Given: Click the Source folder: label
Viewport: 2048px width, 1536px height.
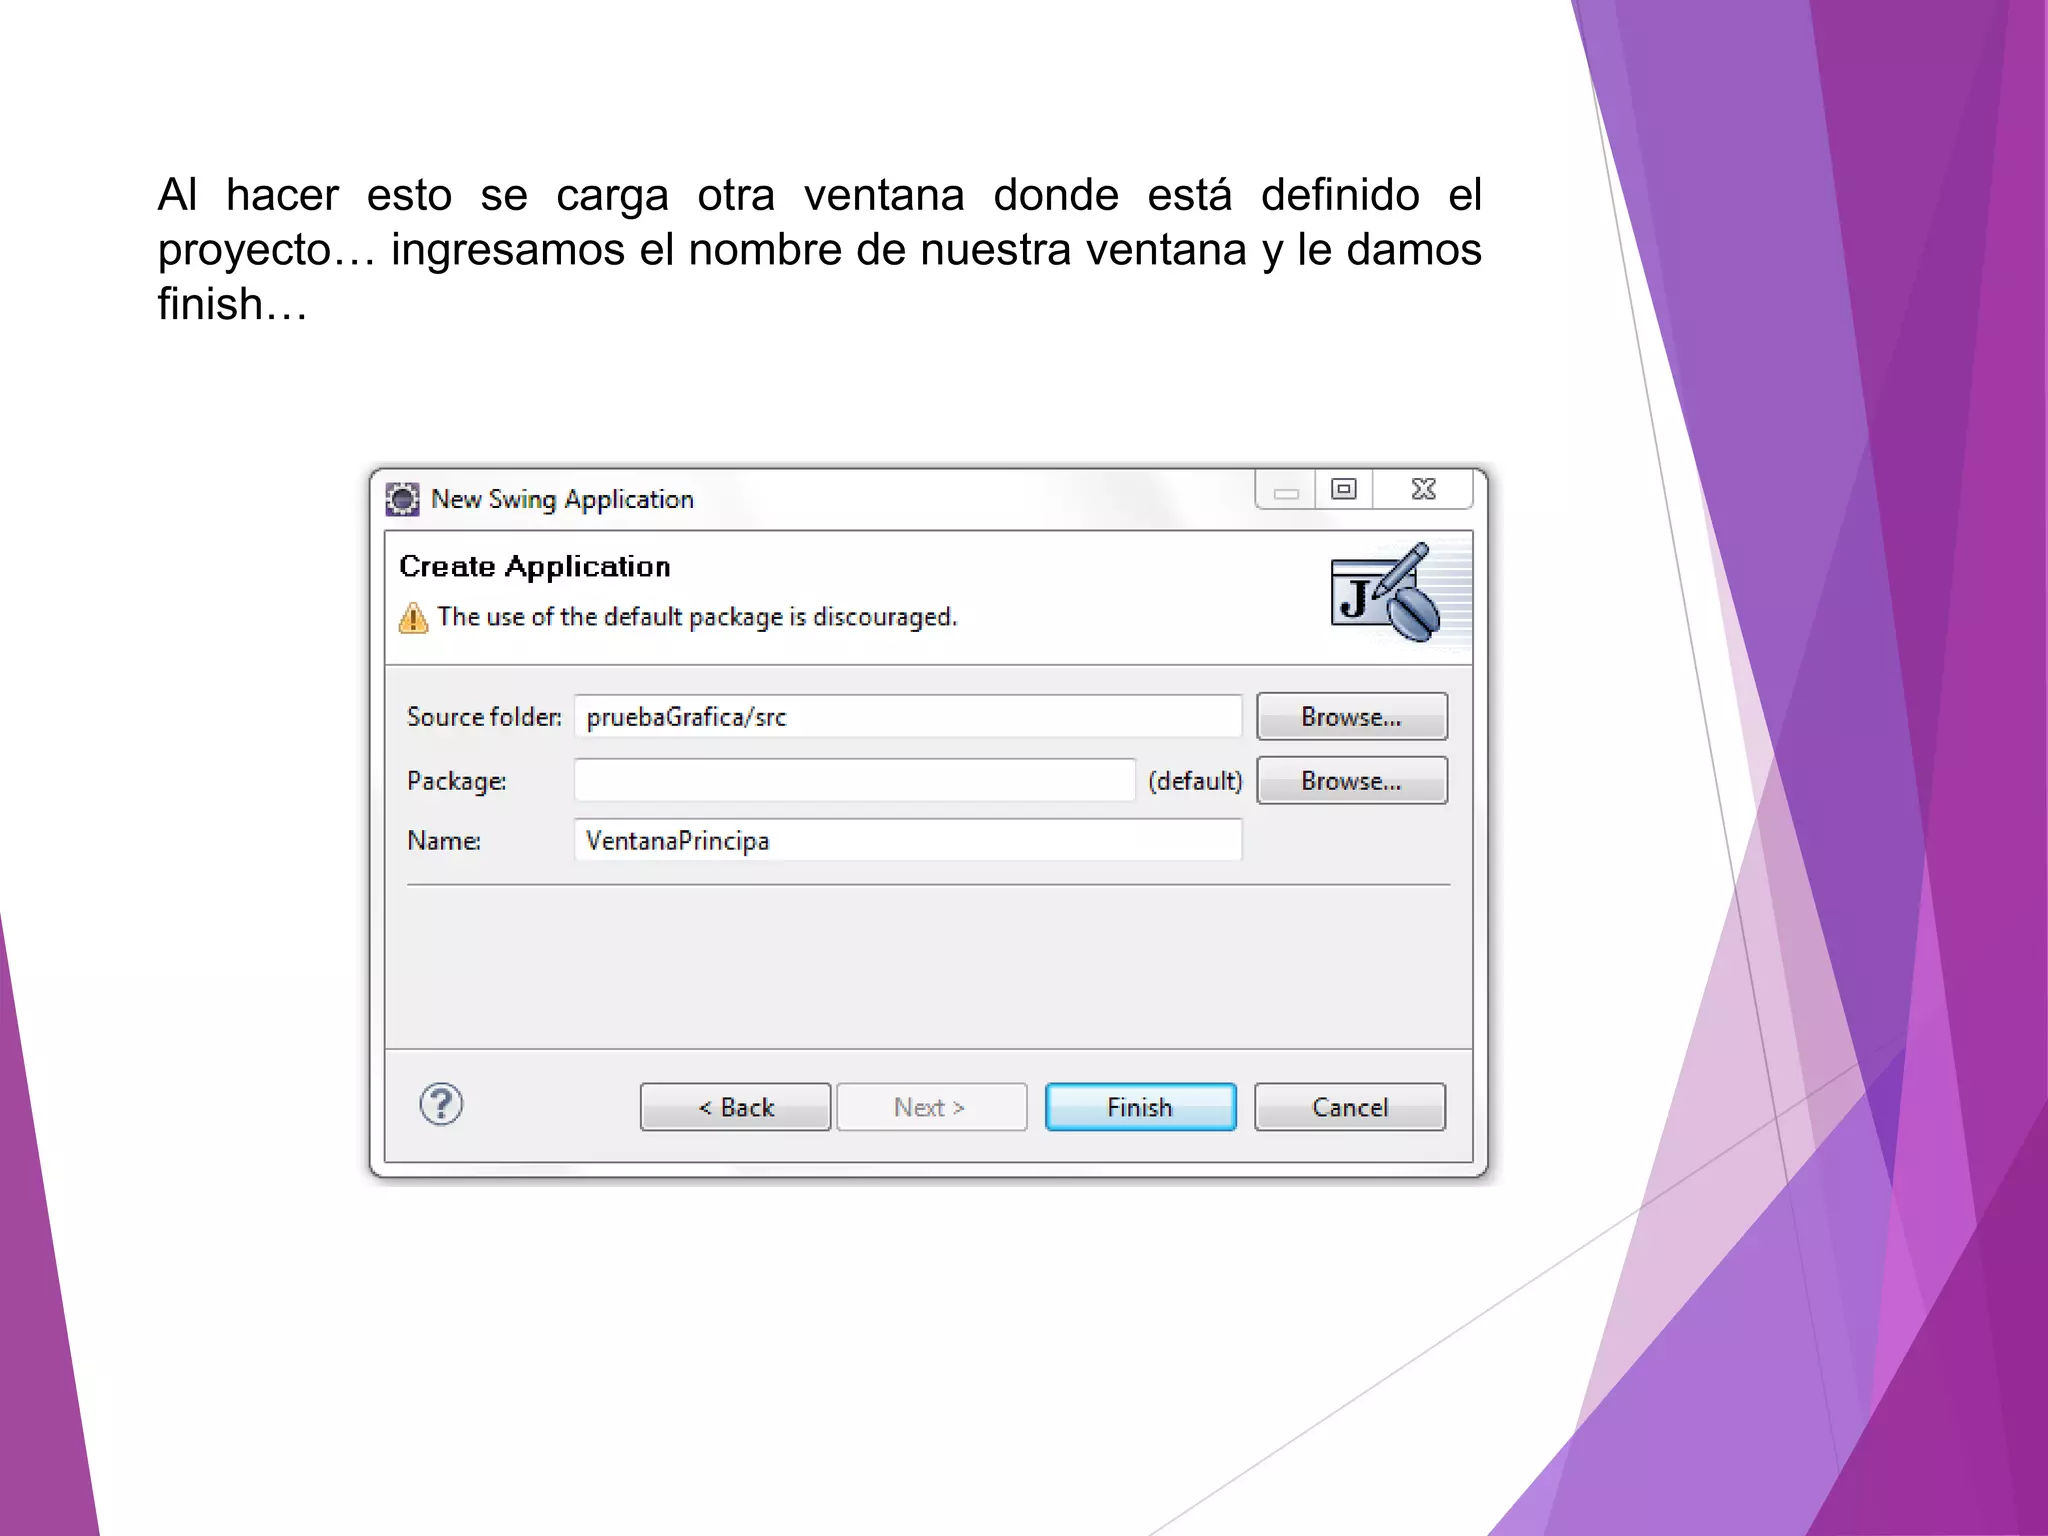Looking at the screenshot, I should coord(484,717).
